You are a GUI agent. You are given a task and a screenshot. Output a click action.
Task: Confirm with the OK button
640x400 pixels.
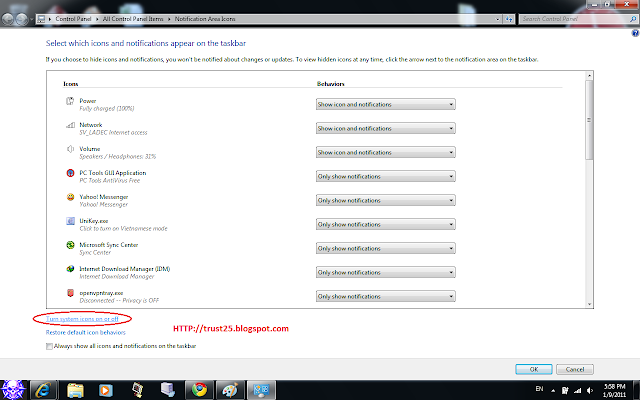point(534,369)
